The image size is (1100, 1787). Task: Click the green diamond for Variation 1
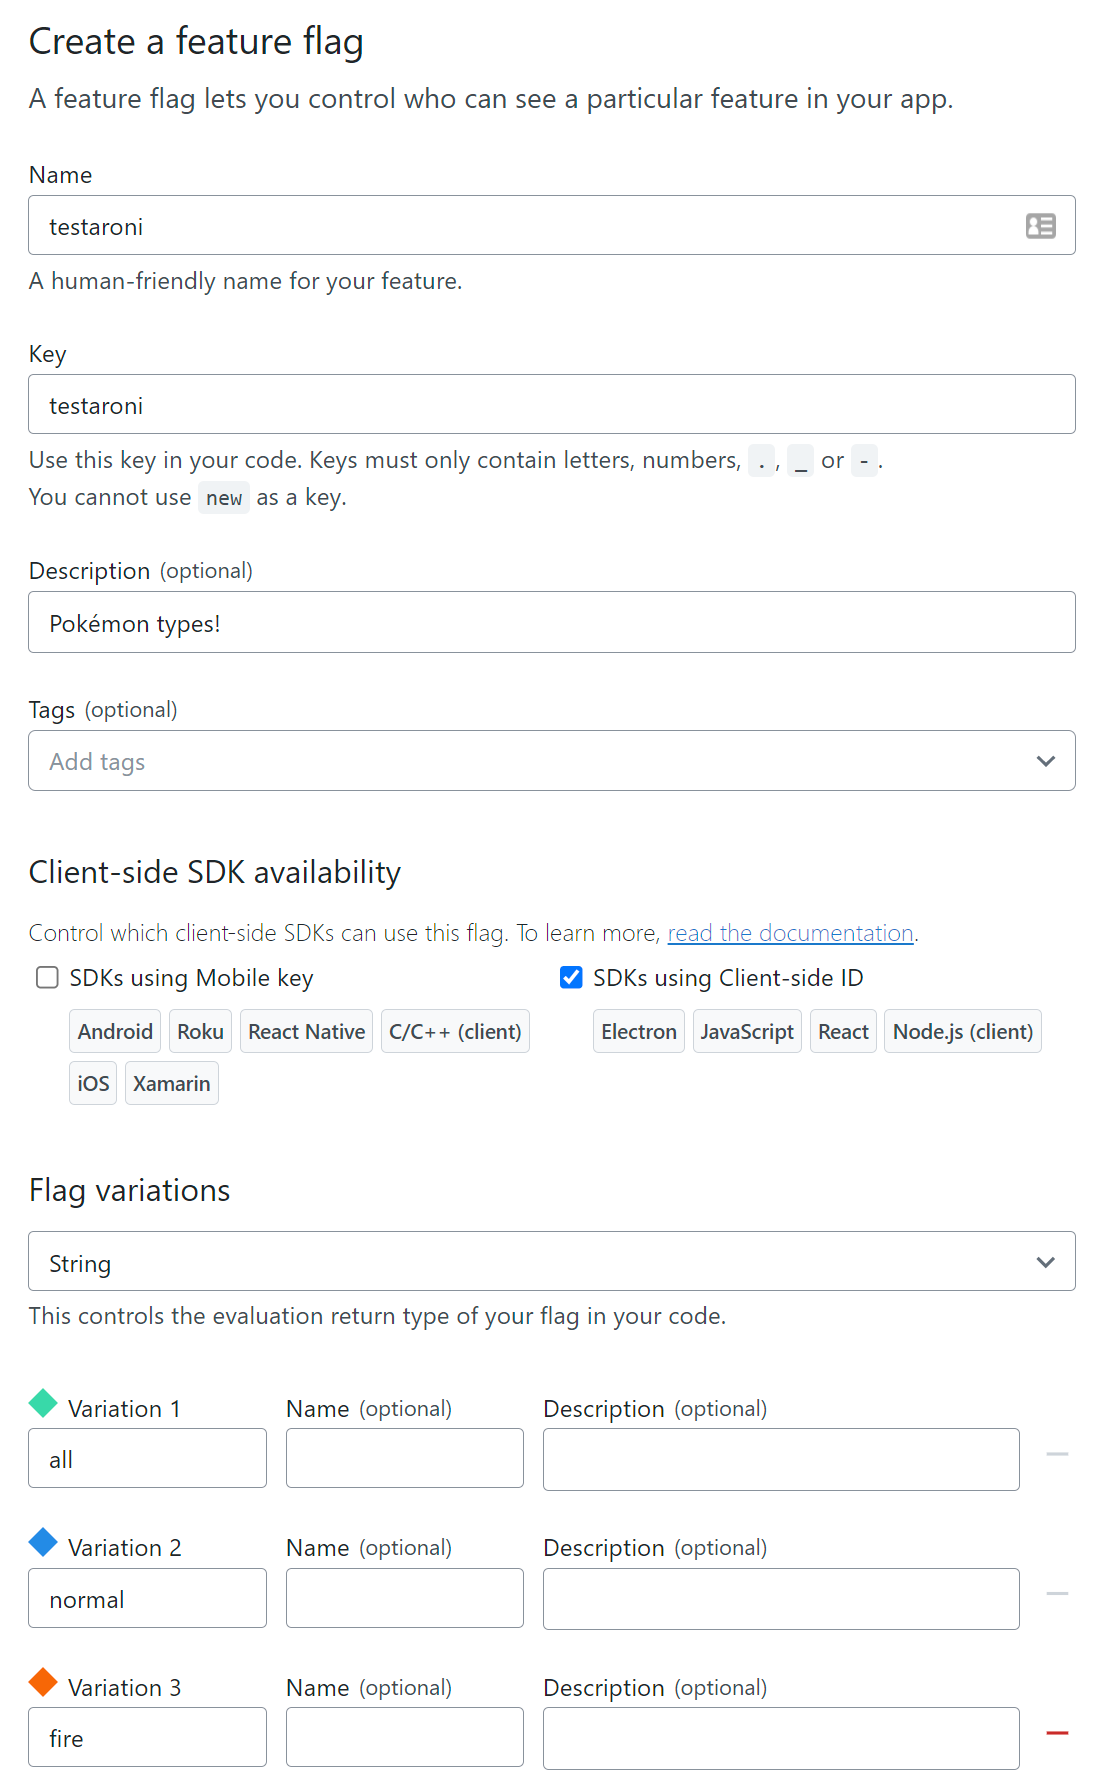(43, 1403)
